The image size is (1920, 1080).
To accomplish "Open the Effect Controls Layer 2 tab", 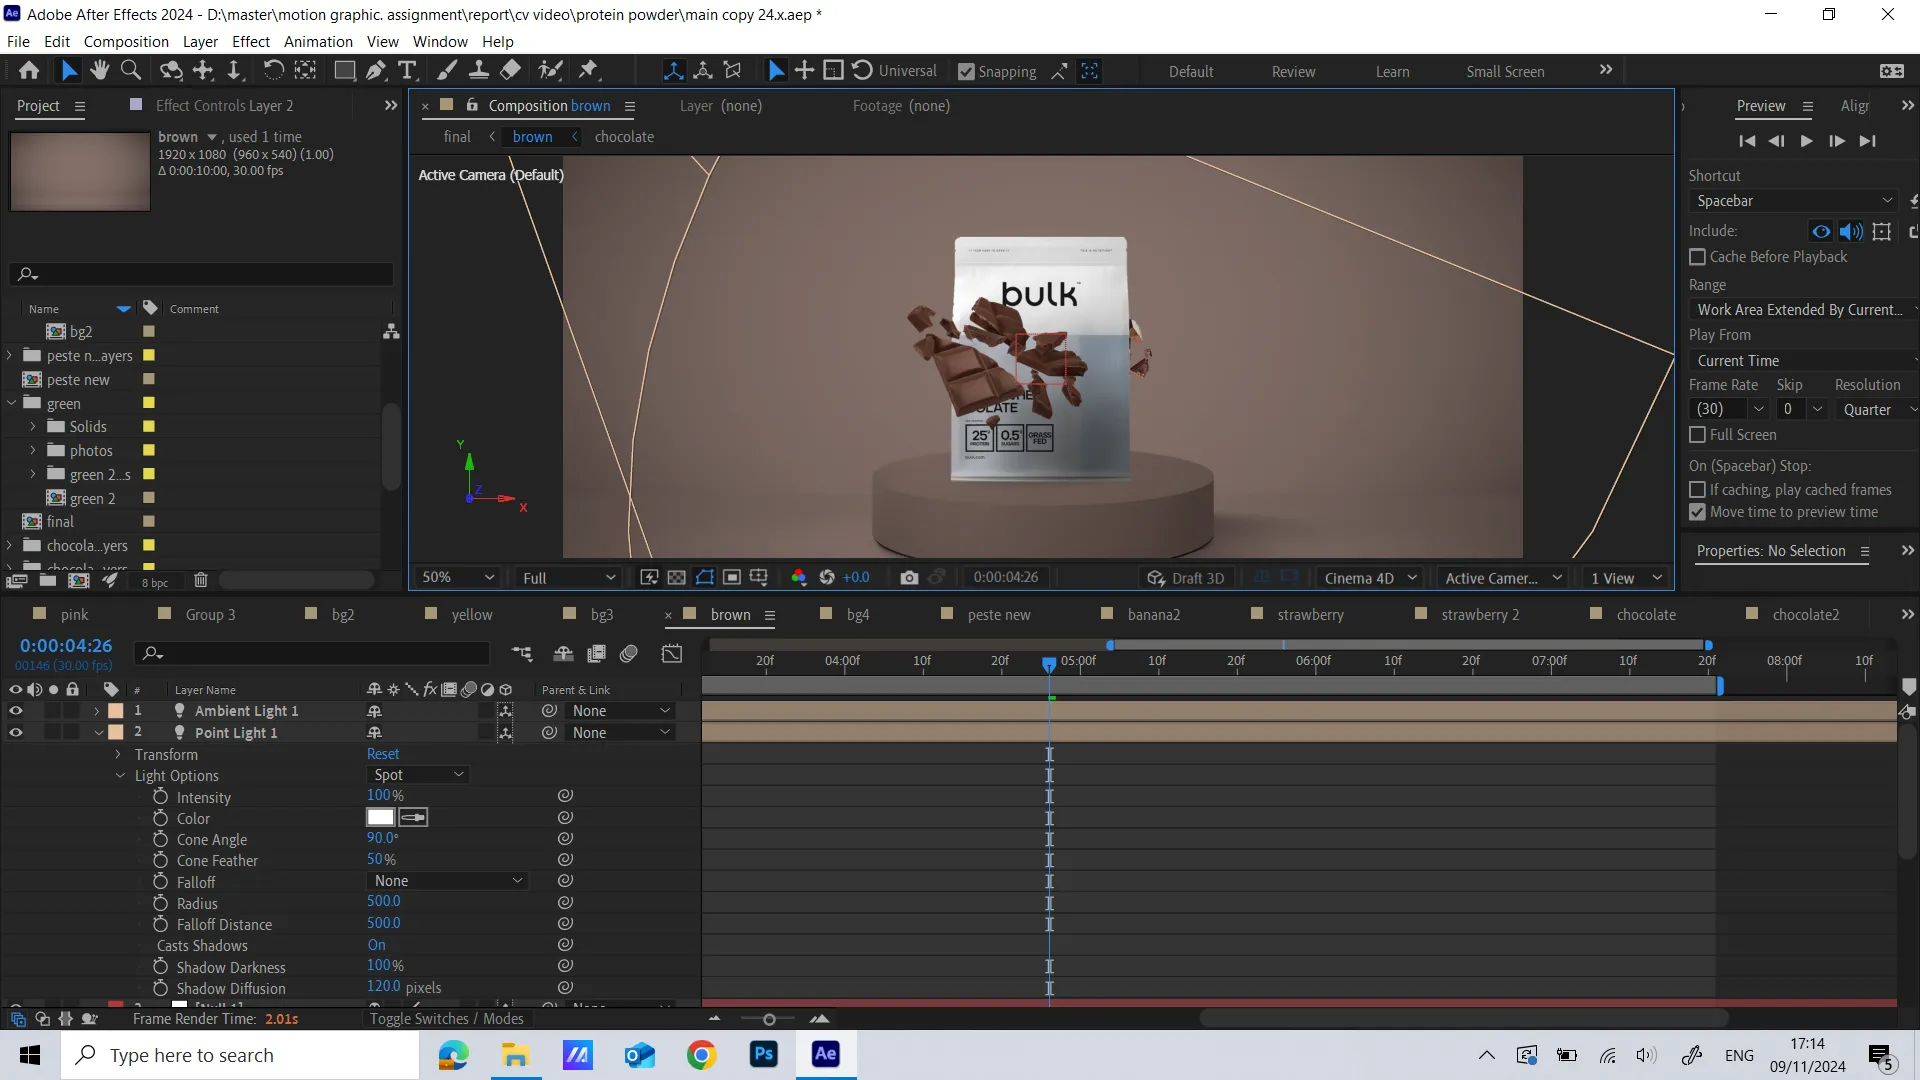I will (x=224, y=106).
